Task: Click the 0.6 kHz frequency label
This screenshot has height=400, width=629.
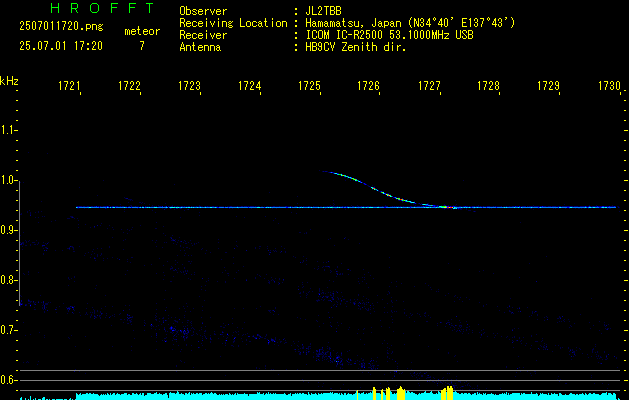Action: [x=8, y=380]
